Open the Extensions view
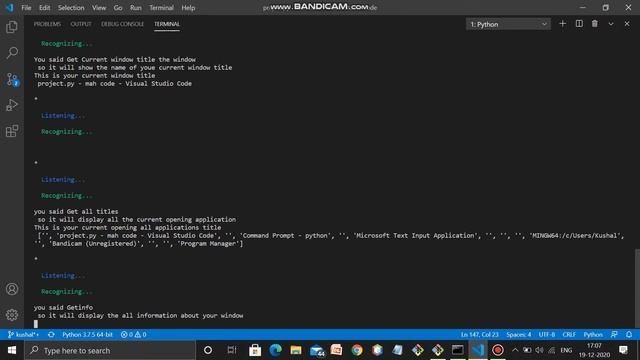This screenshot has height=360, width=640. 12,131
